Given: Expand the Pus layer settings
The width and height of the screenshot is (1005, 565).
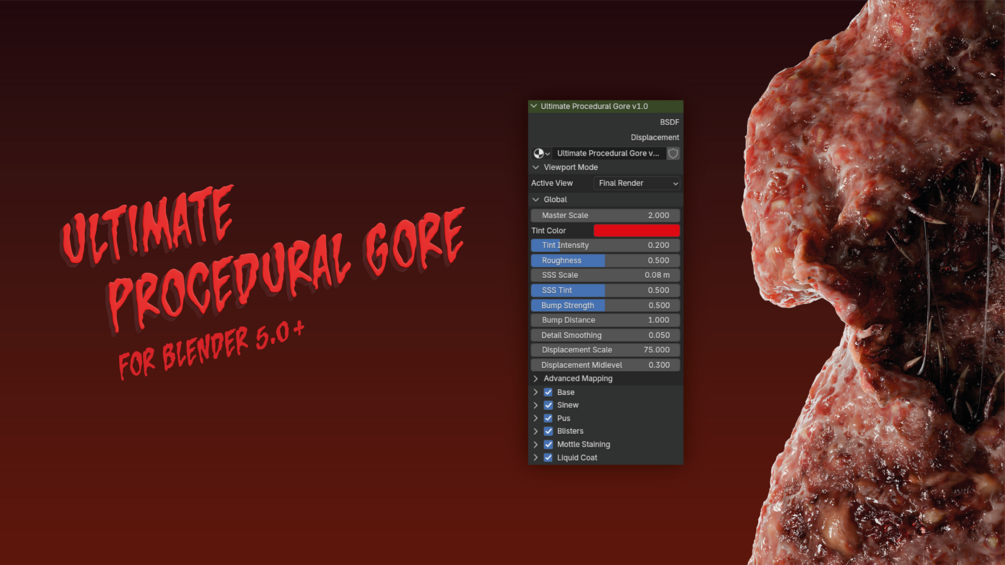Looking at the screenshot, I should point(536,418).
